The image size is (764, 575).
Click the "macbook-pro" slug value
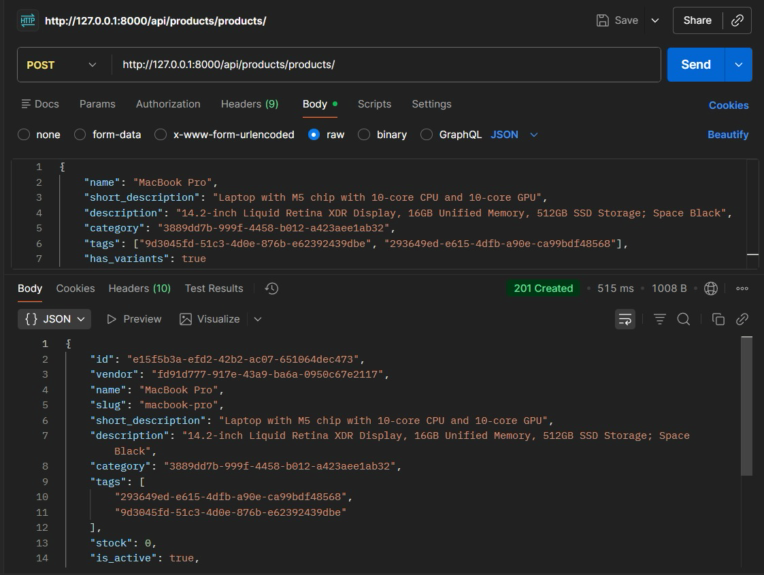(x=178, y=405)
